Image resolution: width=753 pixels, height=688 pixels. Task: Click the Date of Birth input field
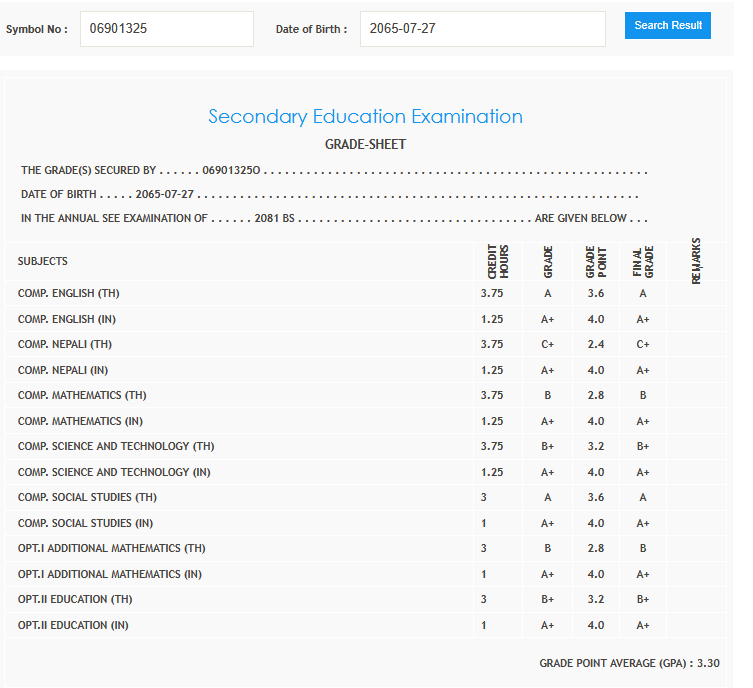482,29
